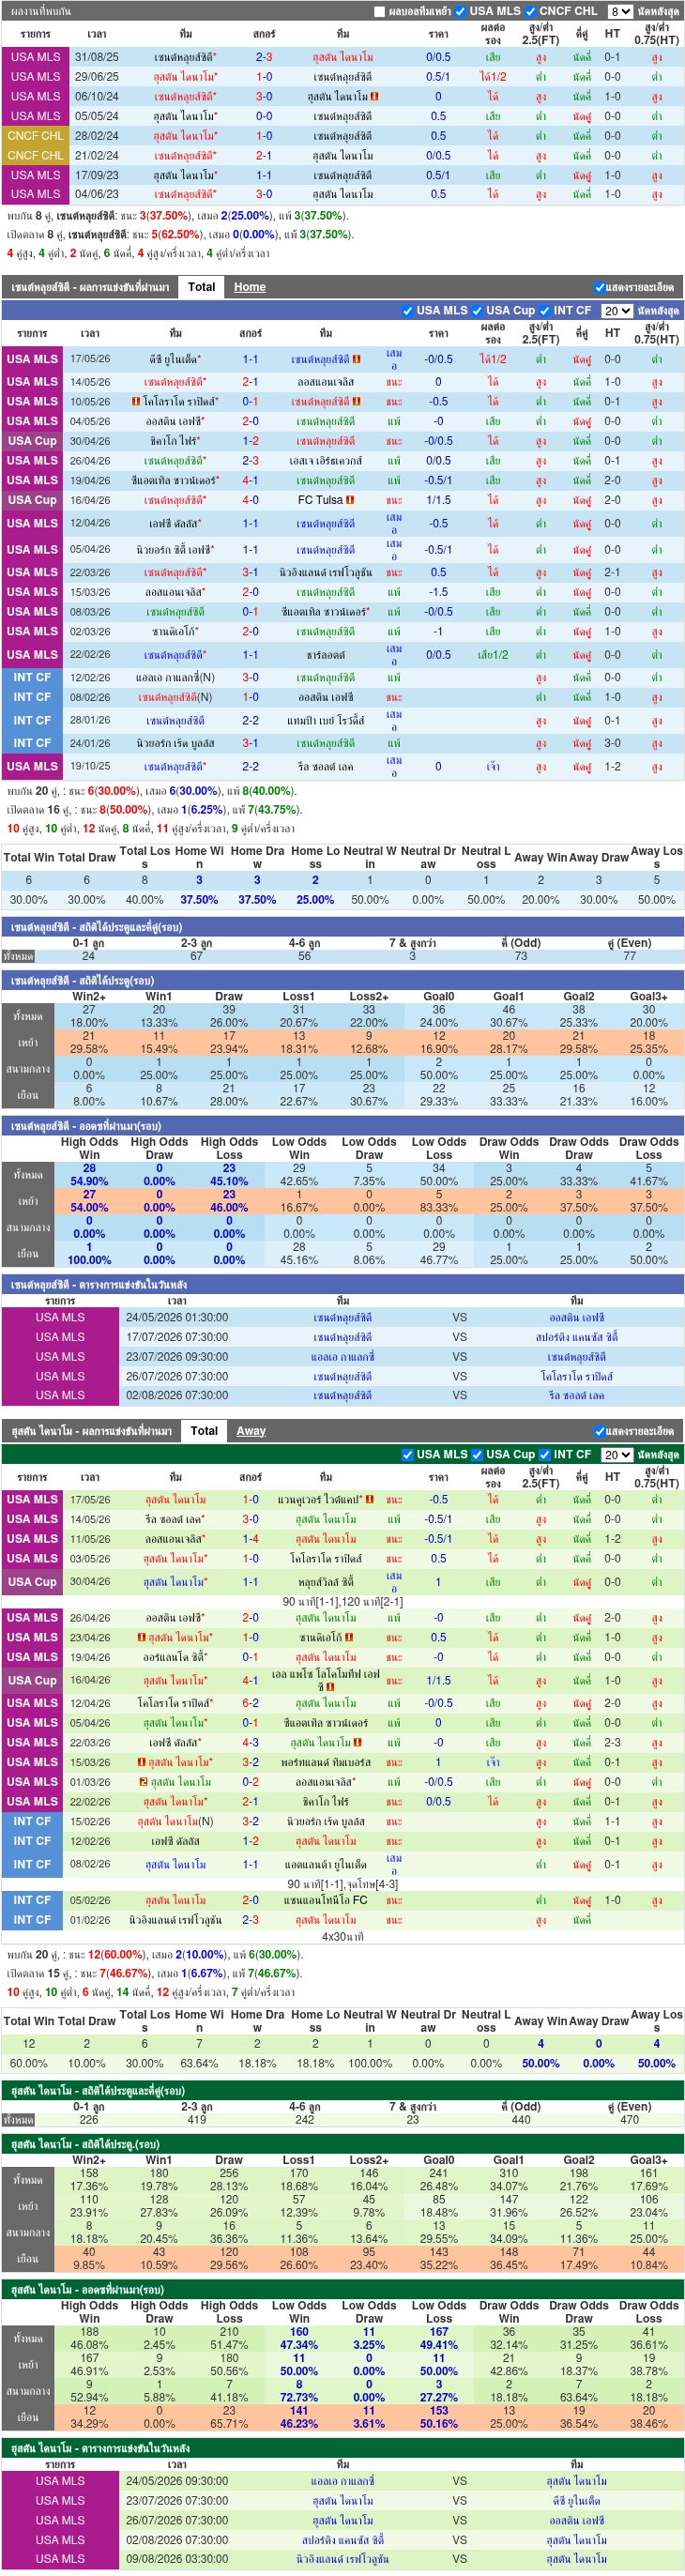685x2576 pixels.
Task: Open St. Louis recent matches dropdown showing 20
Action: pos(617,311)
